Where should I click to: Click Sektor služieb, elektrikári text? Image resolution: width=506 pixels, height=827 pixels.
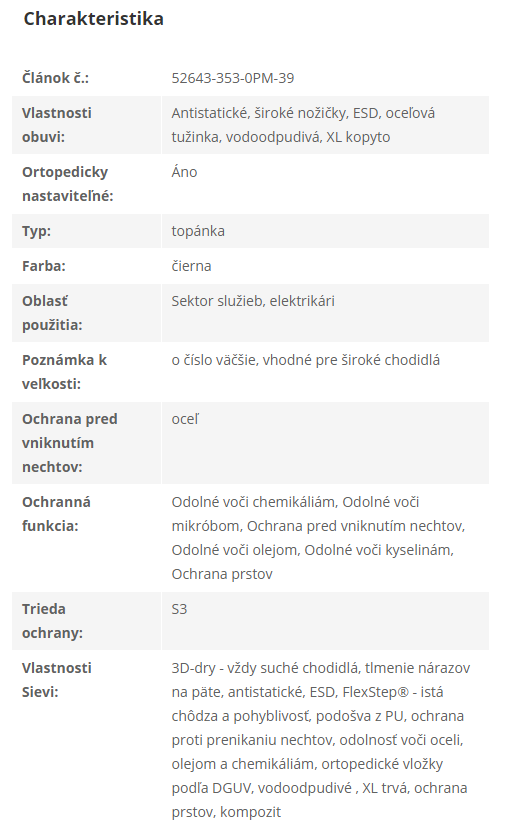pos(253,301)
